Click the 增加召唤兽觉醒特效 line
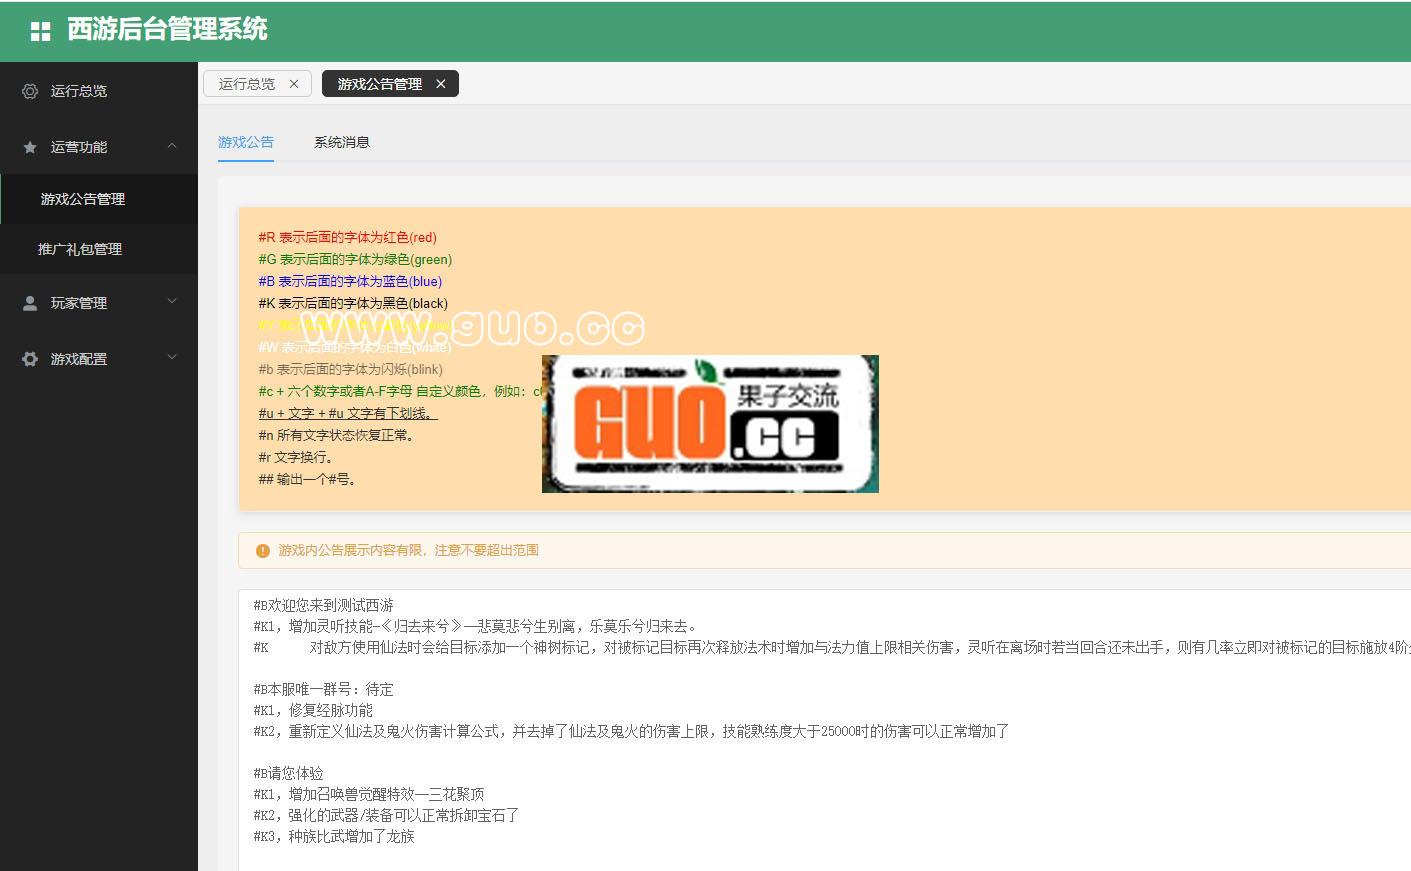Viewport: 1411px width, 871px height. pyautogui.click(x=369, y=794)
